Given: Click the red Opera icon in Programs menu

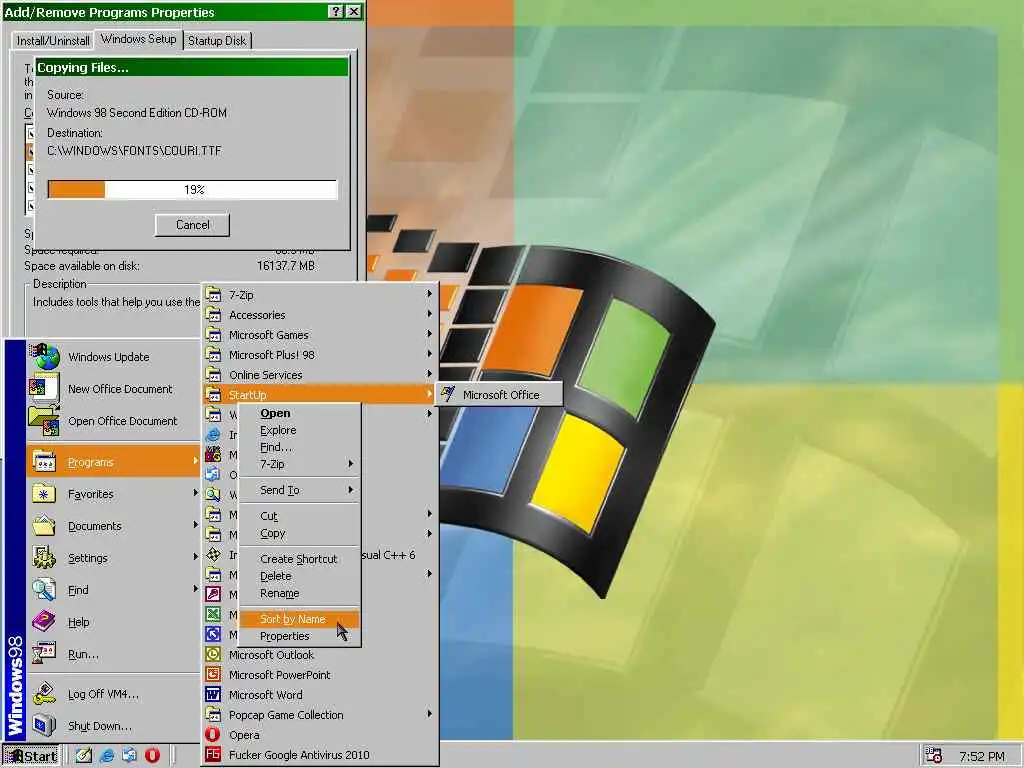Looking at the screenshot, I should 213,735.
